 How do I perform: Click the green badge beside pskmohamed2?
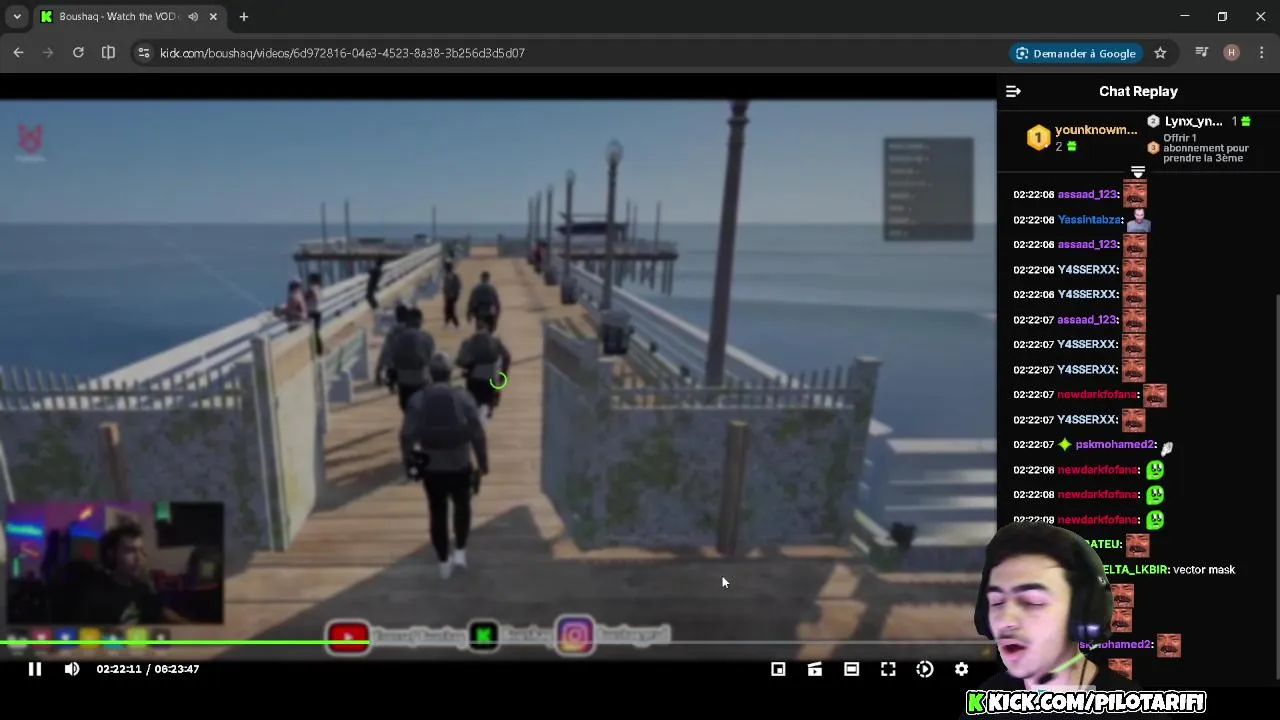tap(1064, 444)
